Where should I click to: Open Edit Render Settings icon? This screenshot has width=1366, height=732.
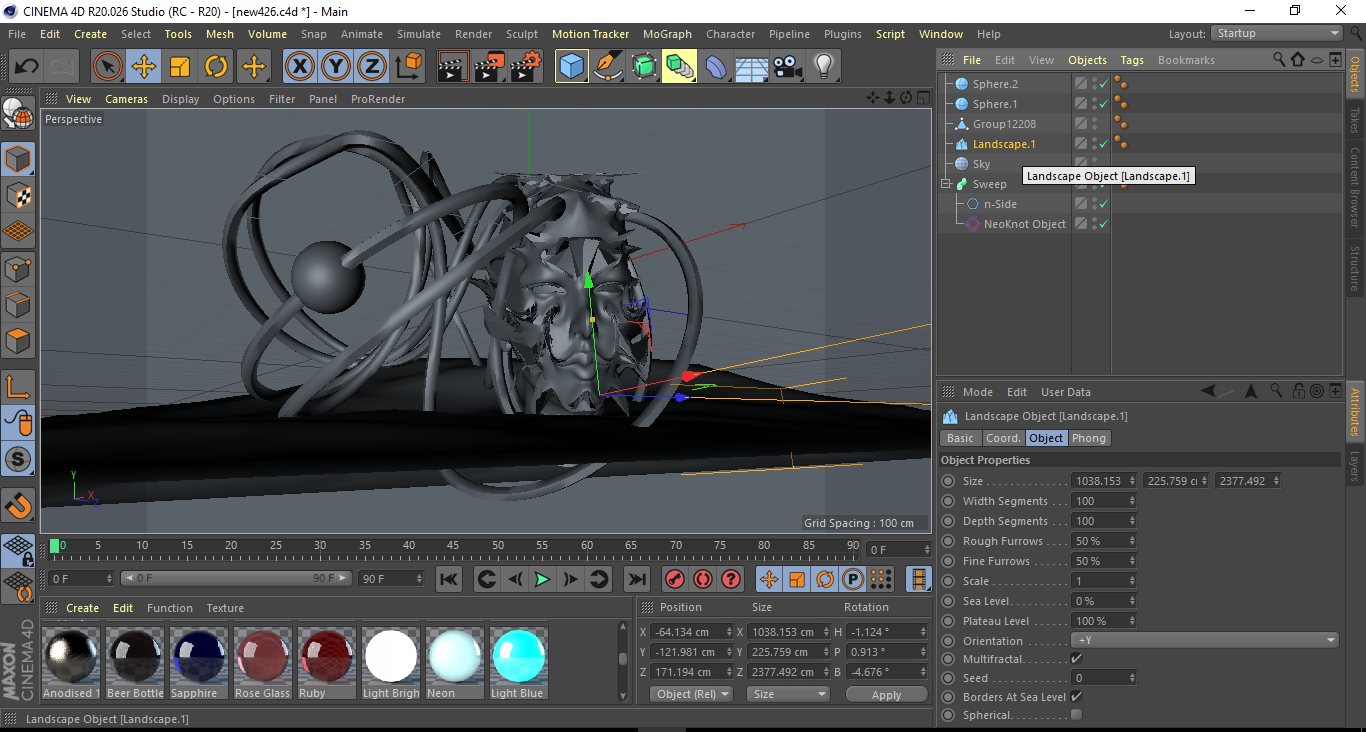coord(526,67)
